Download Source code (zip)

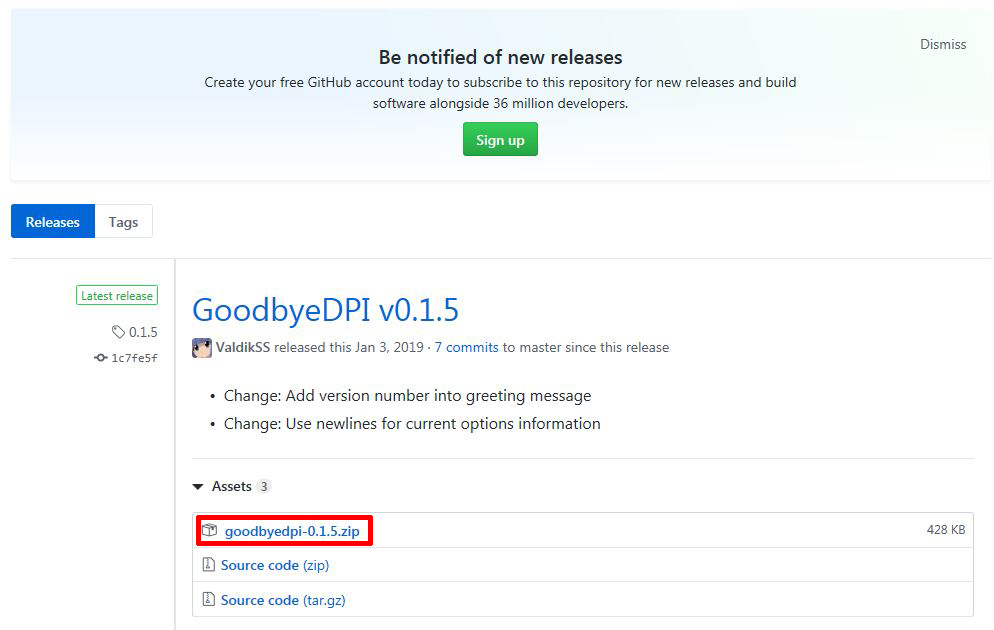[274, 565]
